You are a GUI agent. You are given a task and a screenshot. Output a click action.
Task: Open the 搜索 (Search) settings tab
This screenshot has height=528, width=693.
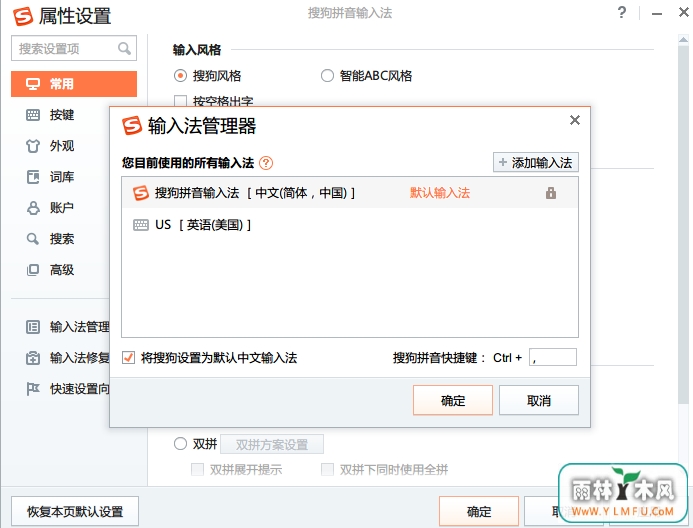[x=61, y=239]
